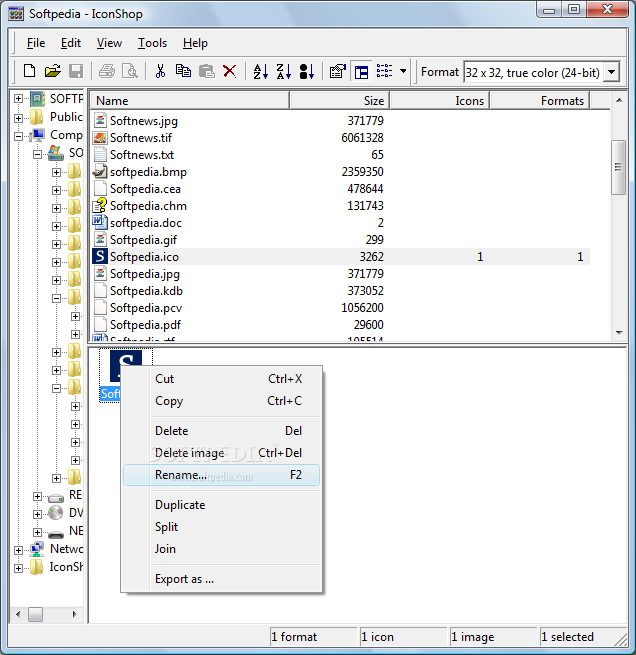Click the folder tree scroll right arrow
This screenshot has width=636, height=655.
coord(74,614)
